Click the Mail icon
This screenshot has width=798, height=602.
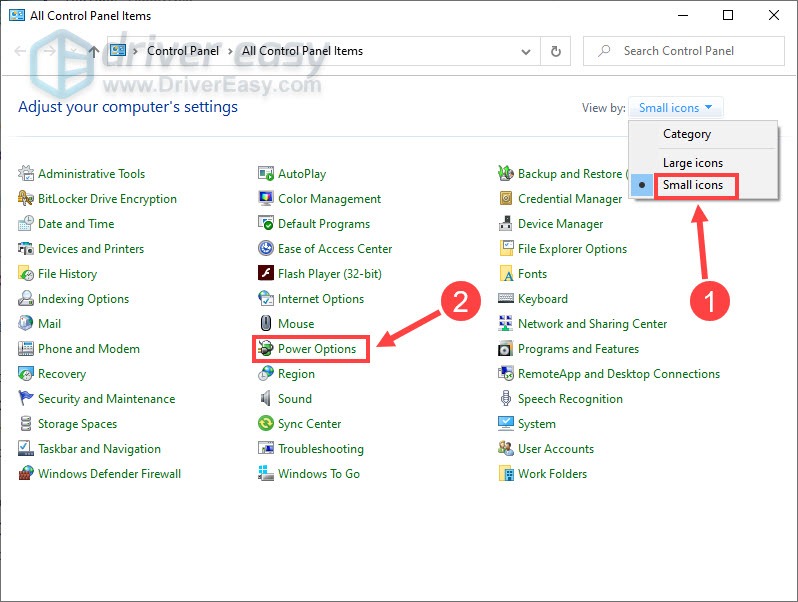(26, 323)
